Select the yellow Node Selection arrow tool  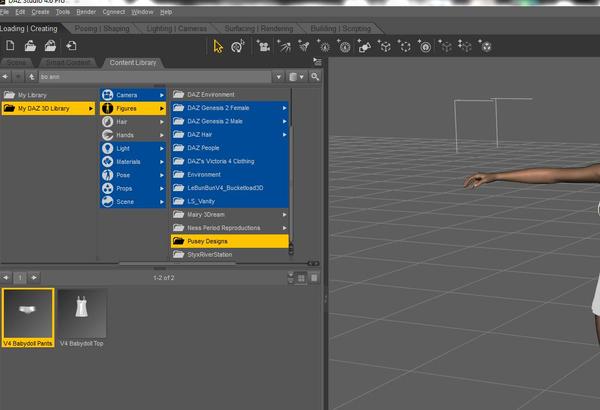pos(218,47)
